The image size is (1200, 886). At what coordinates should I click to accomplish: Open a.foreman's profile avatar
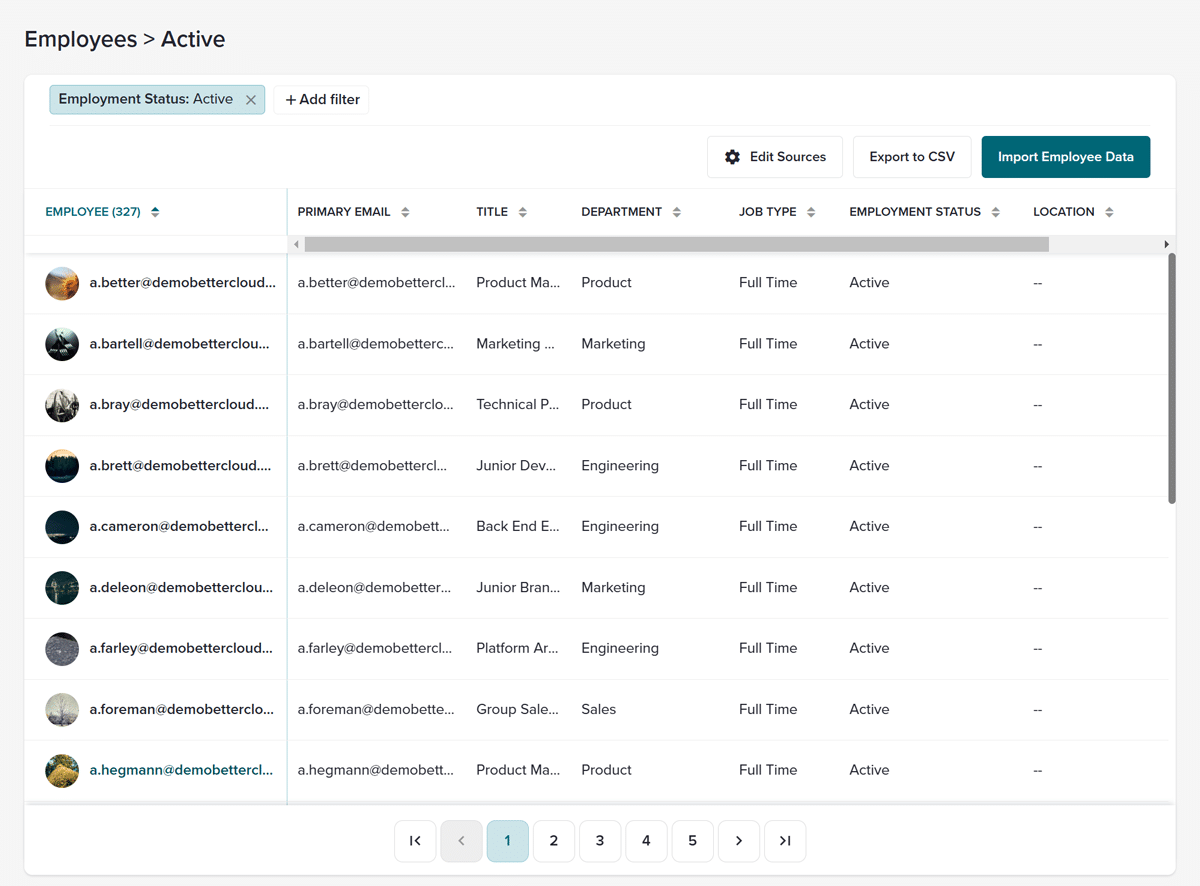coord(62,710)
